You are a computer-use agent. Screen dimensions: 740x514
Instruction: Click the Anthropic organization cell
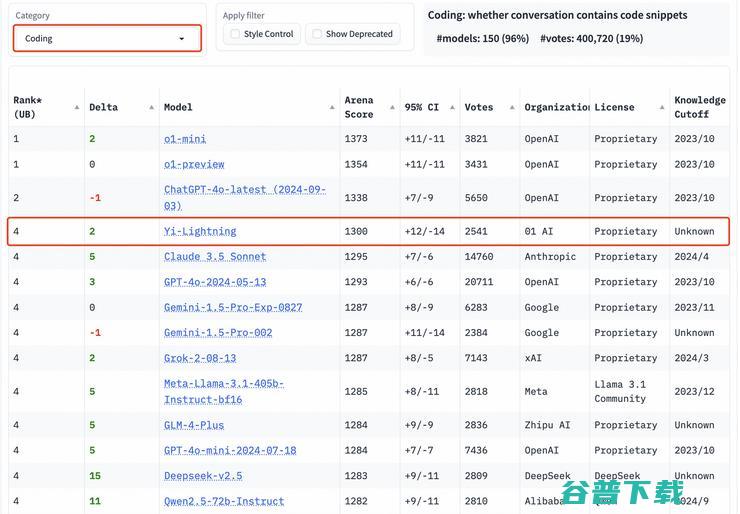pos(550,257)
